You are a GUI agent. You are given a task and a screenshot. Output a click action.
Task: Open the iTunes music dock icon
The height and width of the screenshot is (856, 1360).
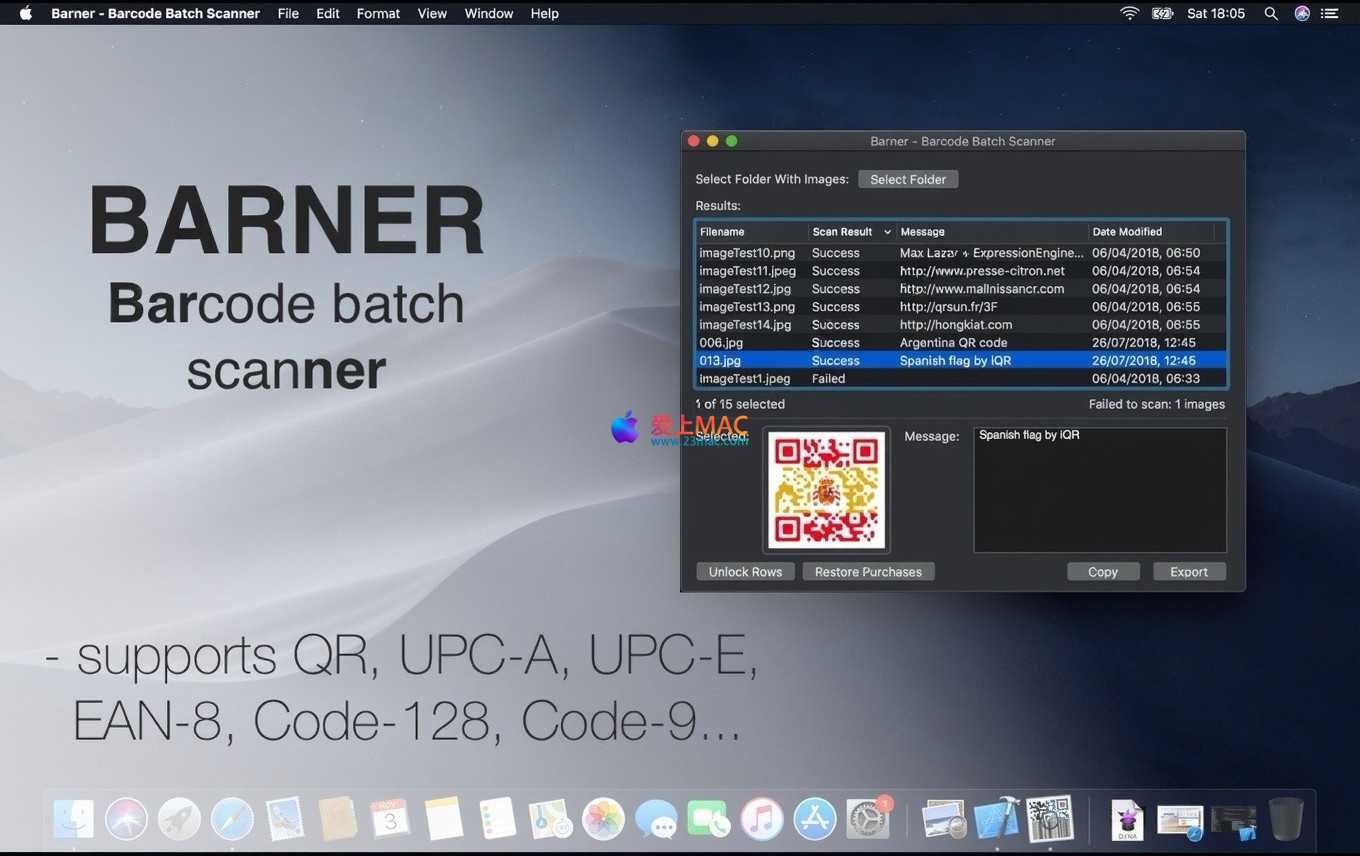click(x=762, y=820)
